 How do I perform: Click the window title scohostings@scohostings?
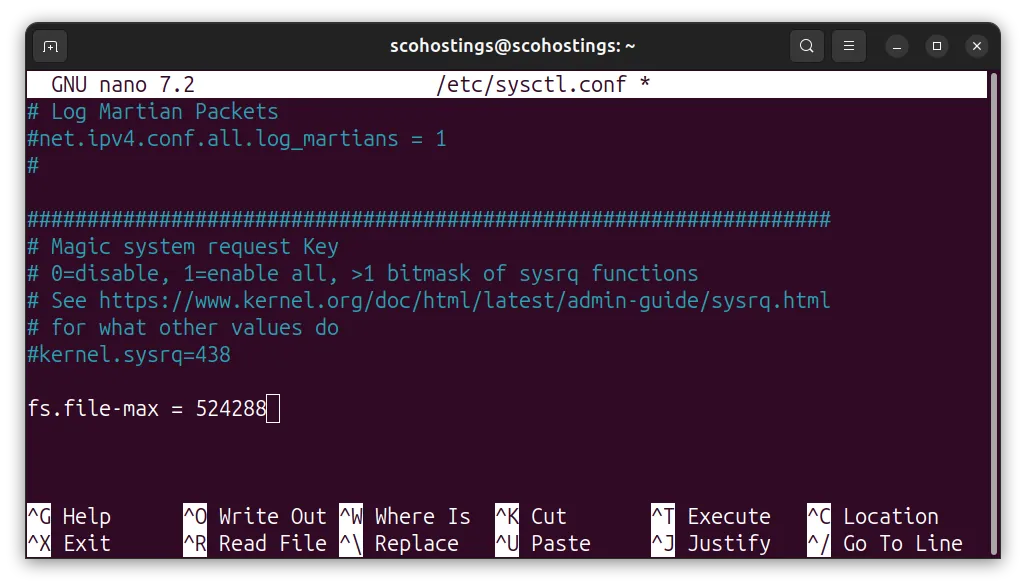point(512,46)
